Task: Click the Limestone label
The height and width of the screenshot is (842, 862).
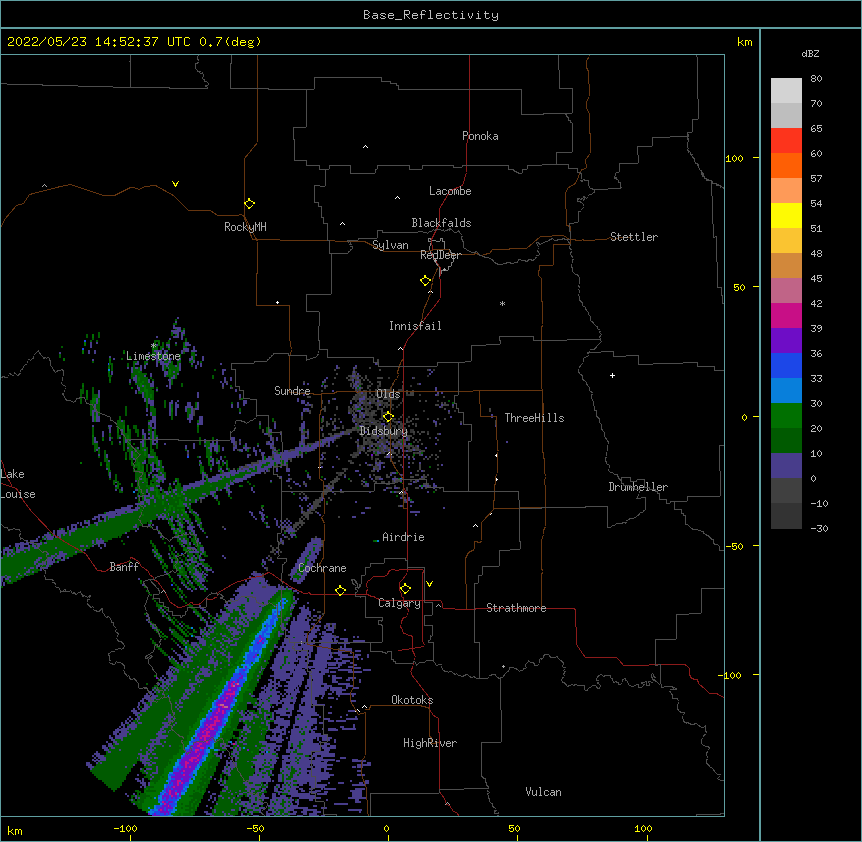Action: 153,356
